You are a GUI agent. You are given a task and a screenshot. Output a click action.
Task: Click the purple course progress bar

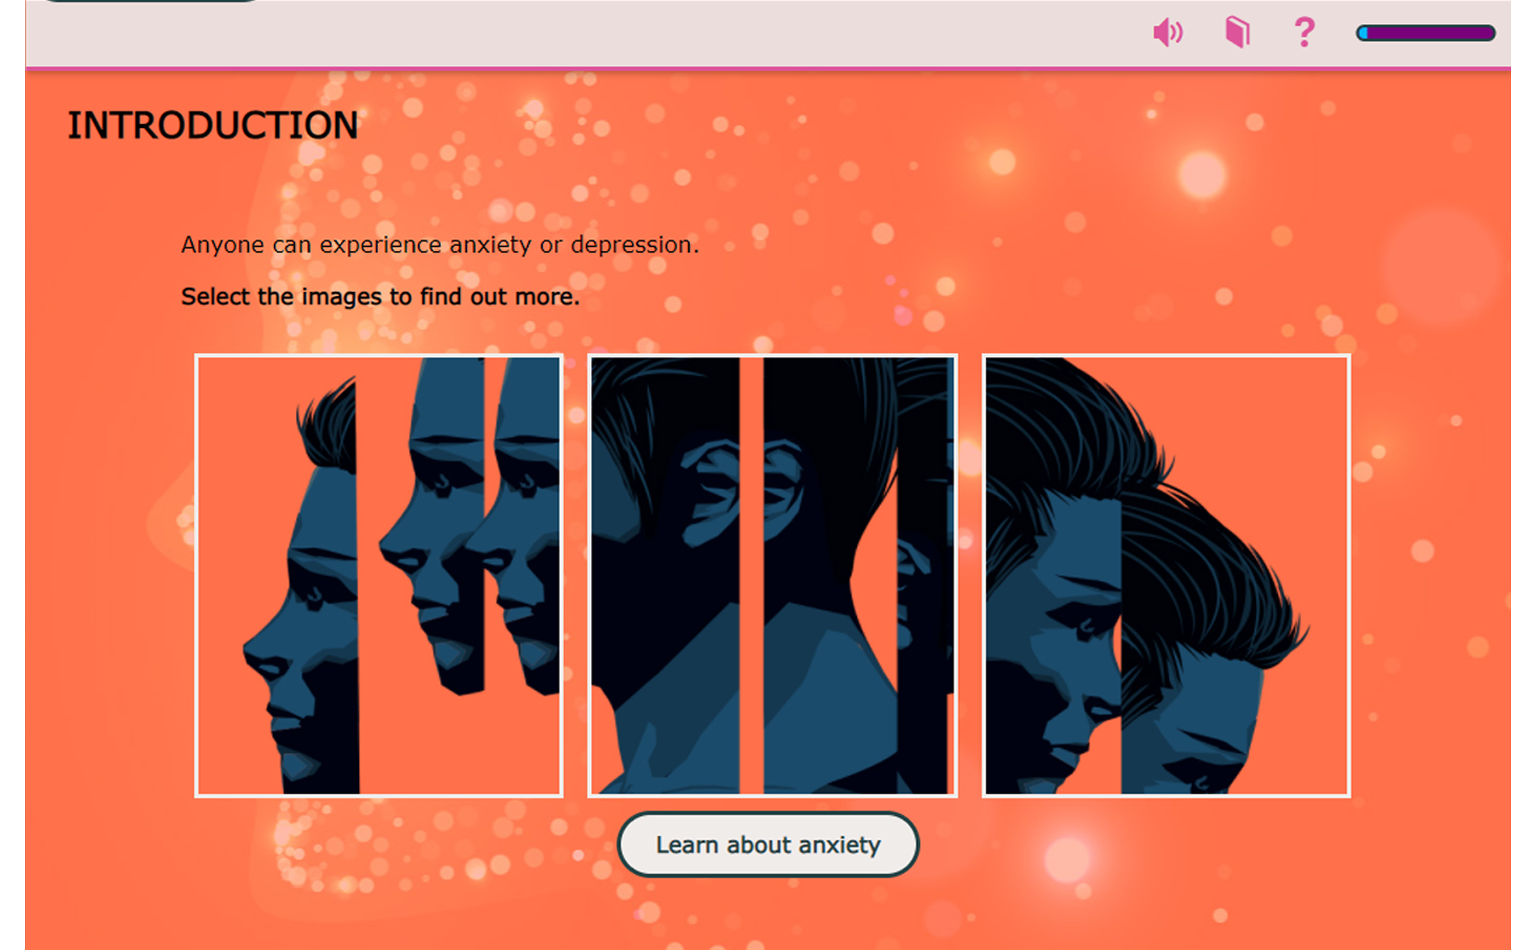tap(1426, 33)
